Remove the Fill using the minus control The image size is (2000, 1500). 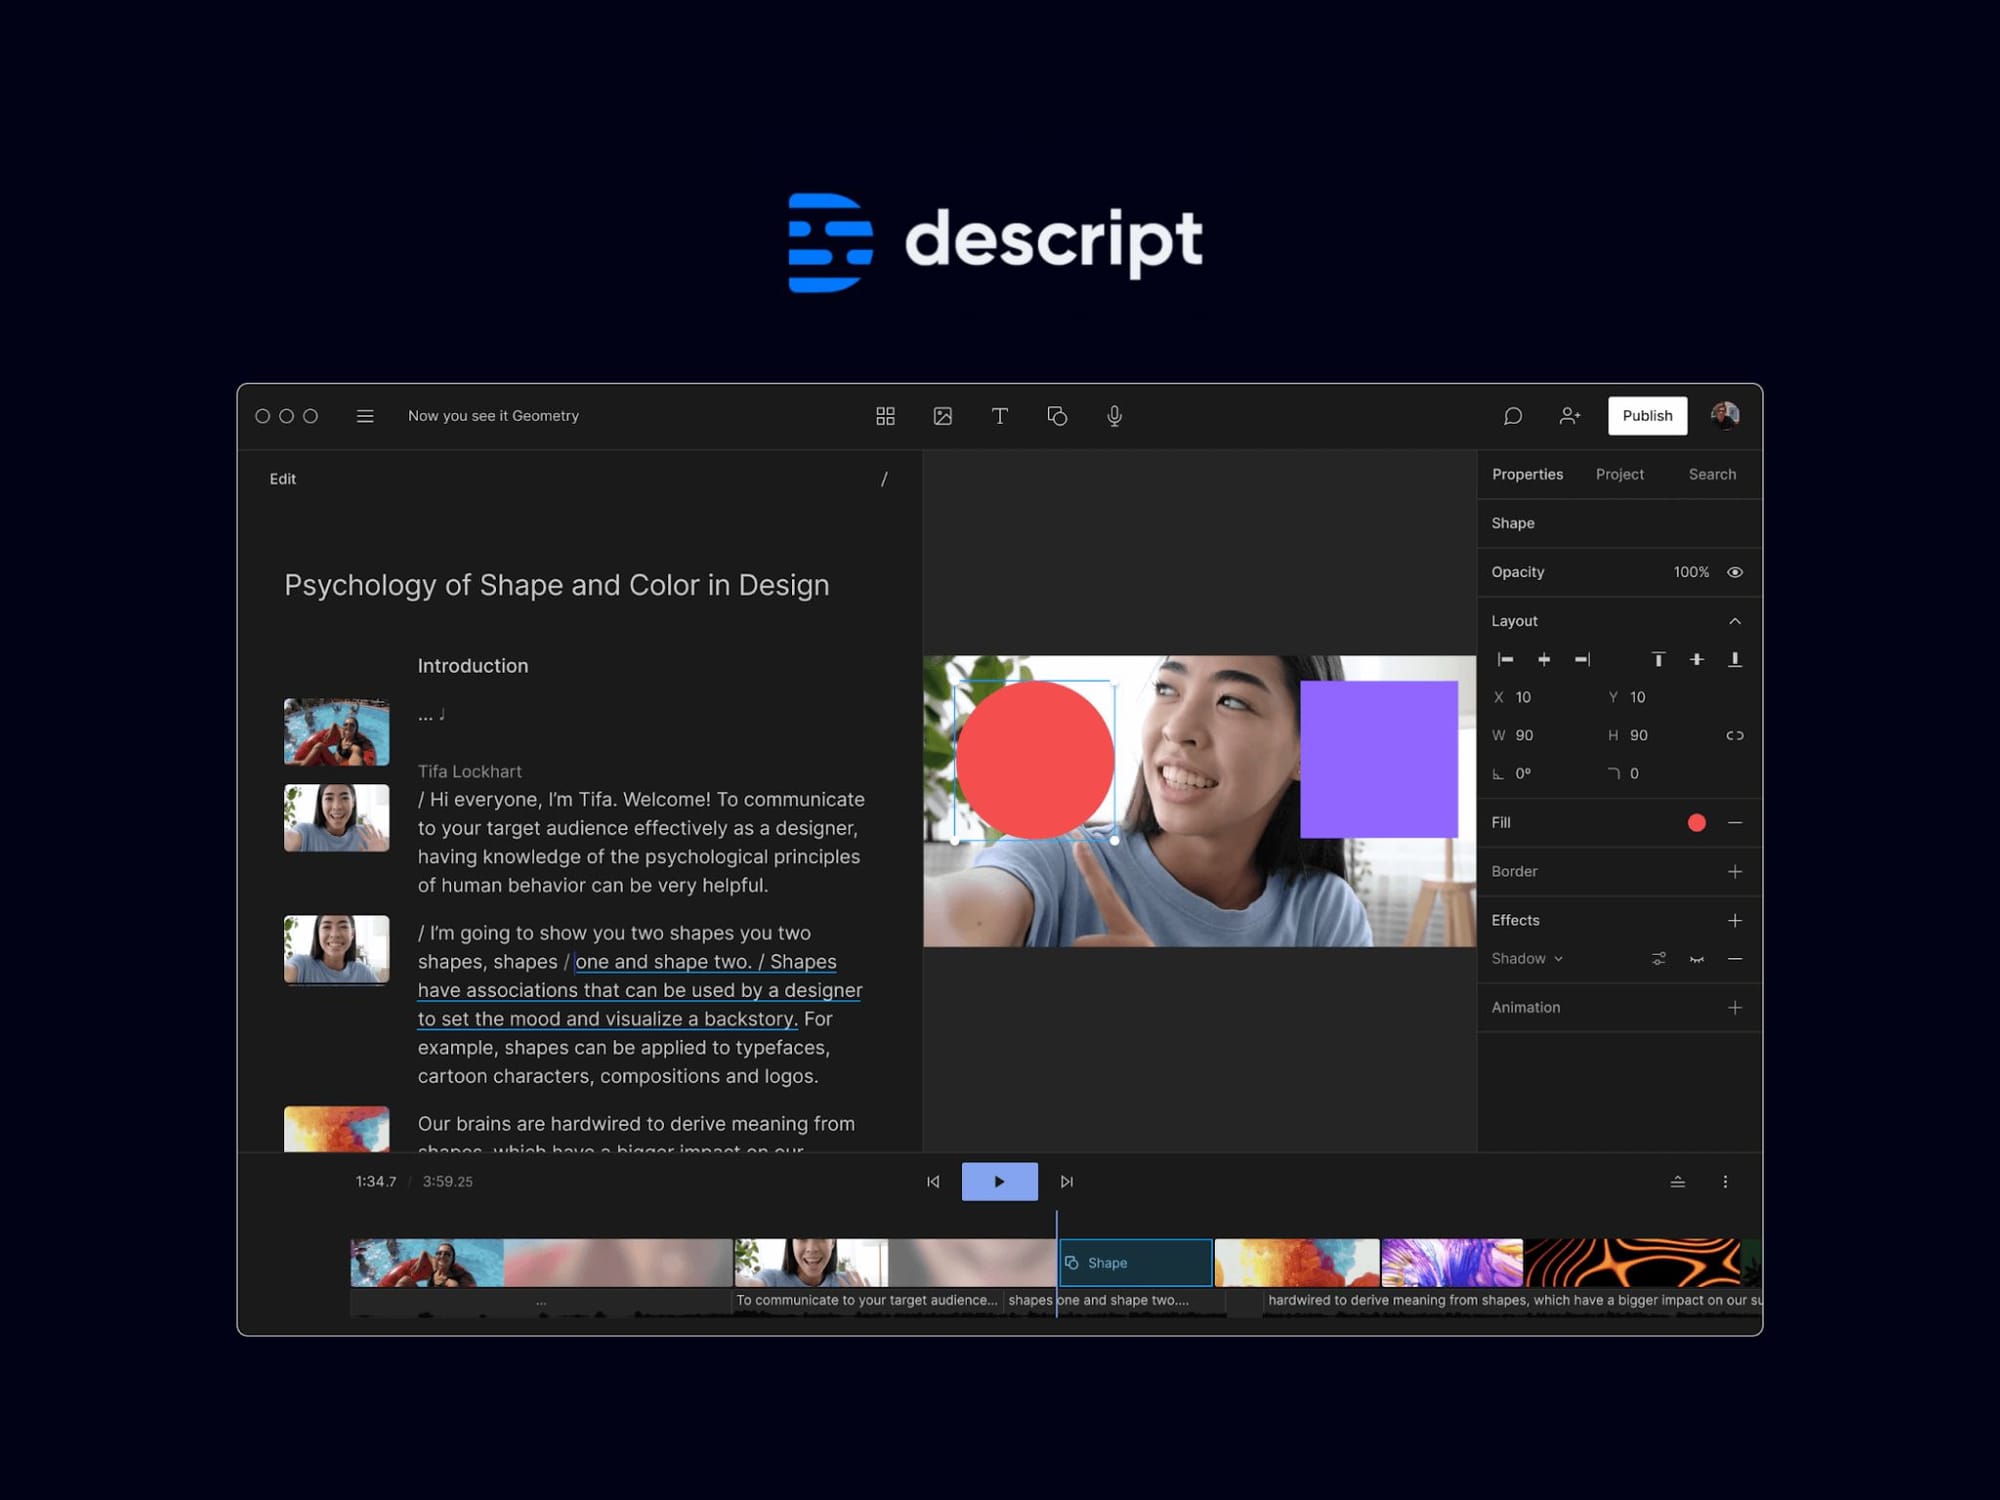1736,823
